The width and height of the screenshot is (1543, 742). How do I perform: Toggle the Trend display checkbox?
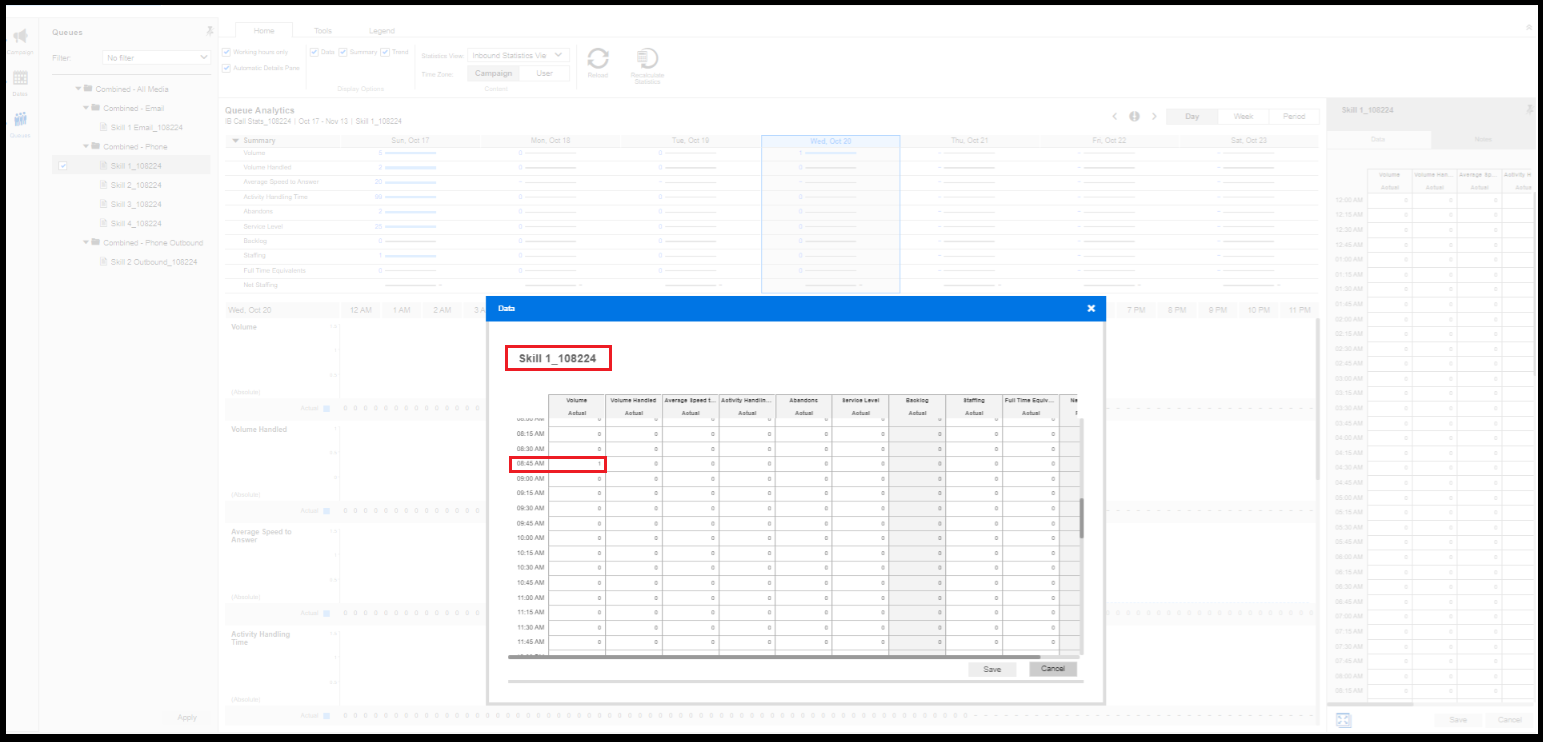[385, 52]
